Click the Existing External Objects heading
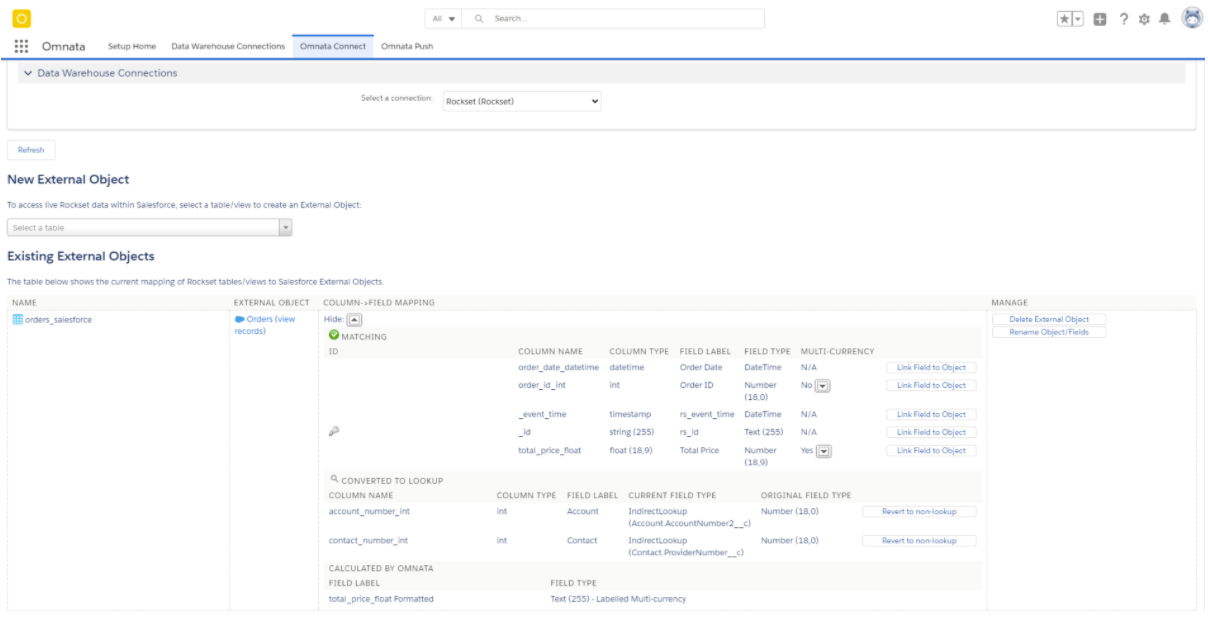 coord(80,257)
